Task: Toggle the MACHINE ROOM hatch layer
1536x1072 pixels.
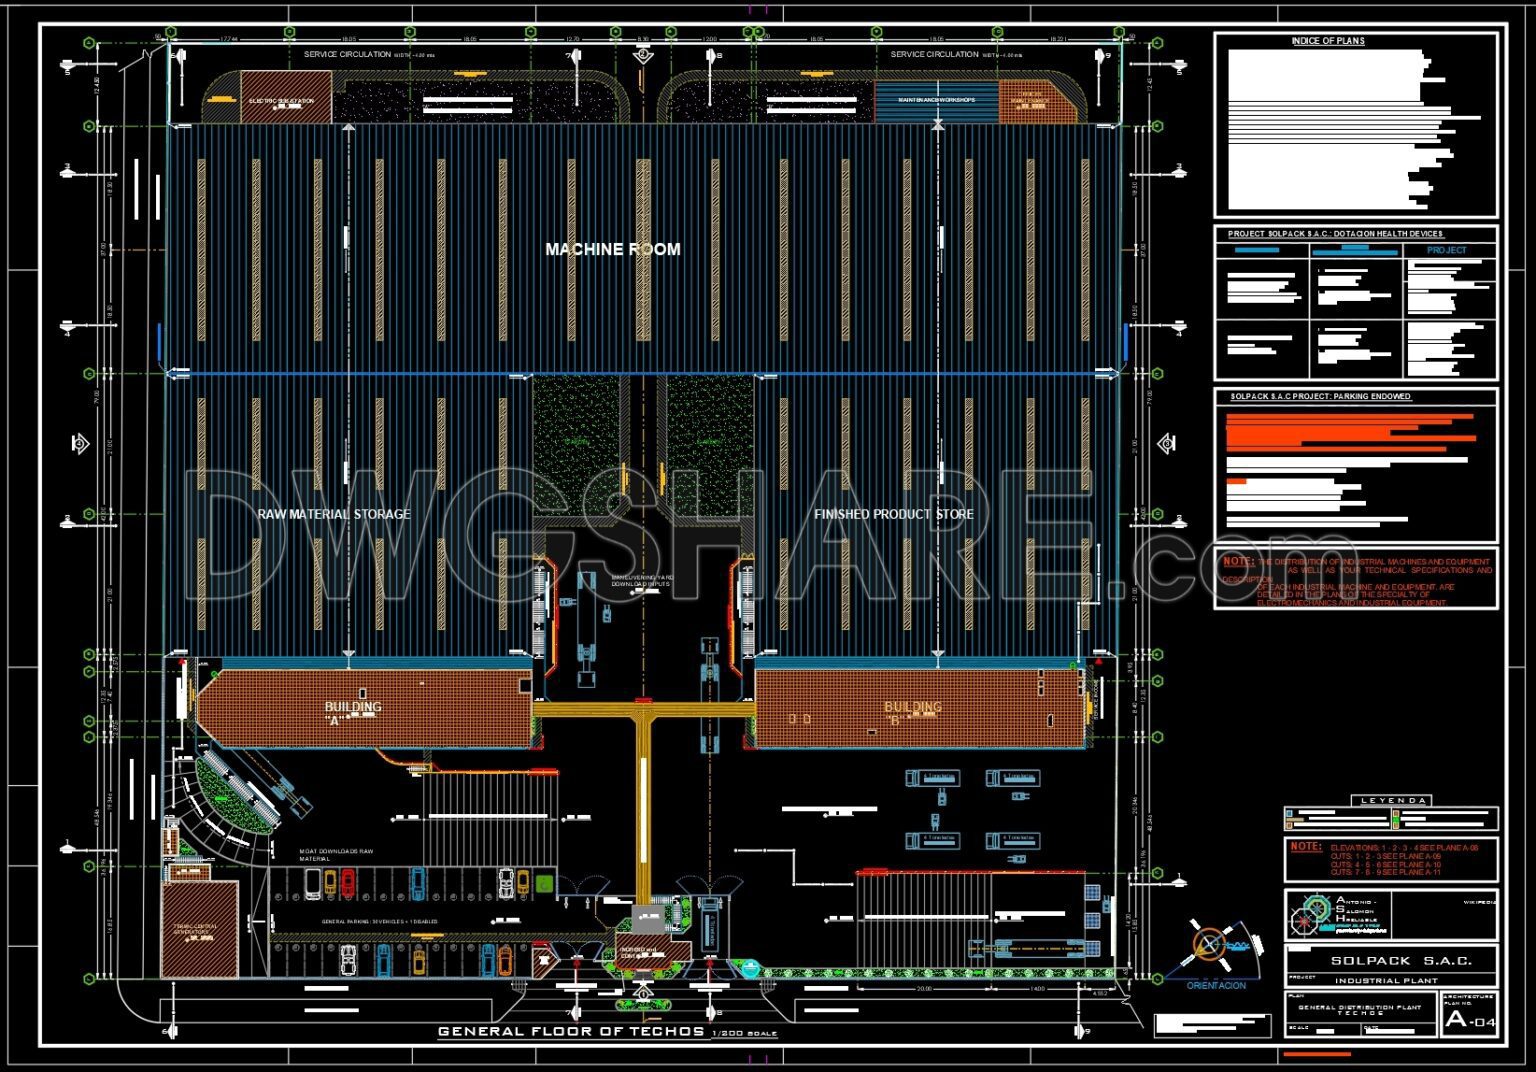Action: pyautogui.click(x=615, y=250)
